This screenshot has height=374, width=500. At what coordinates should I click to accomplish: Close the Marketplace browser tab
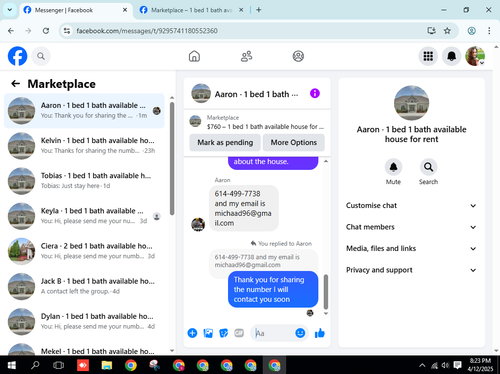(x=241, y=10)
